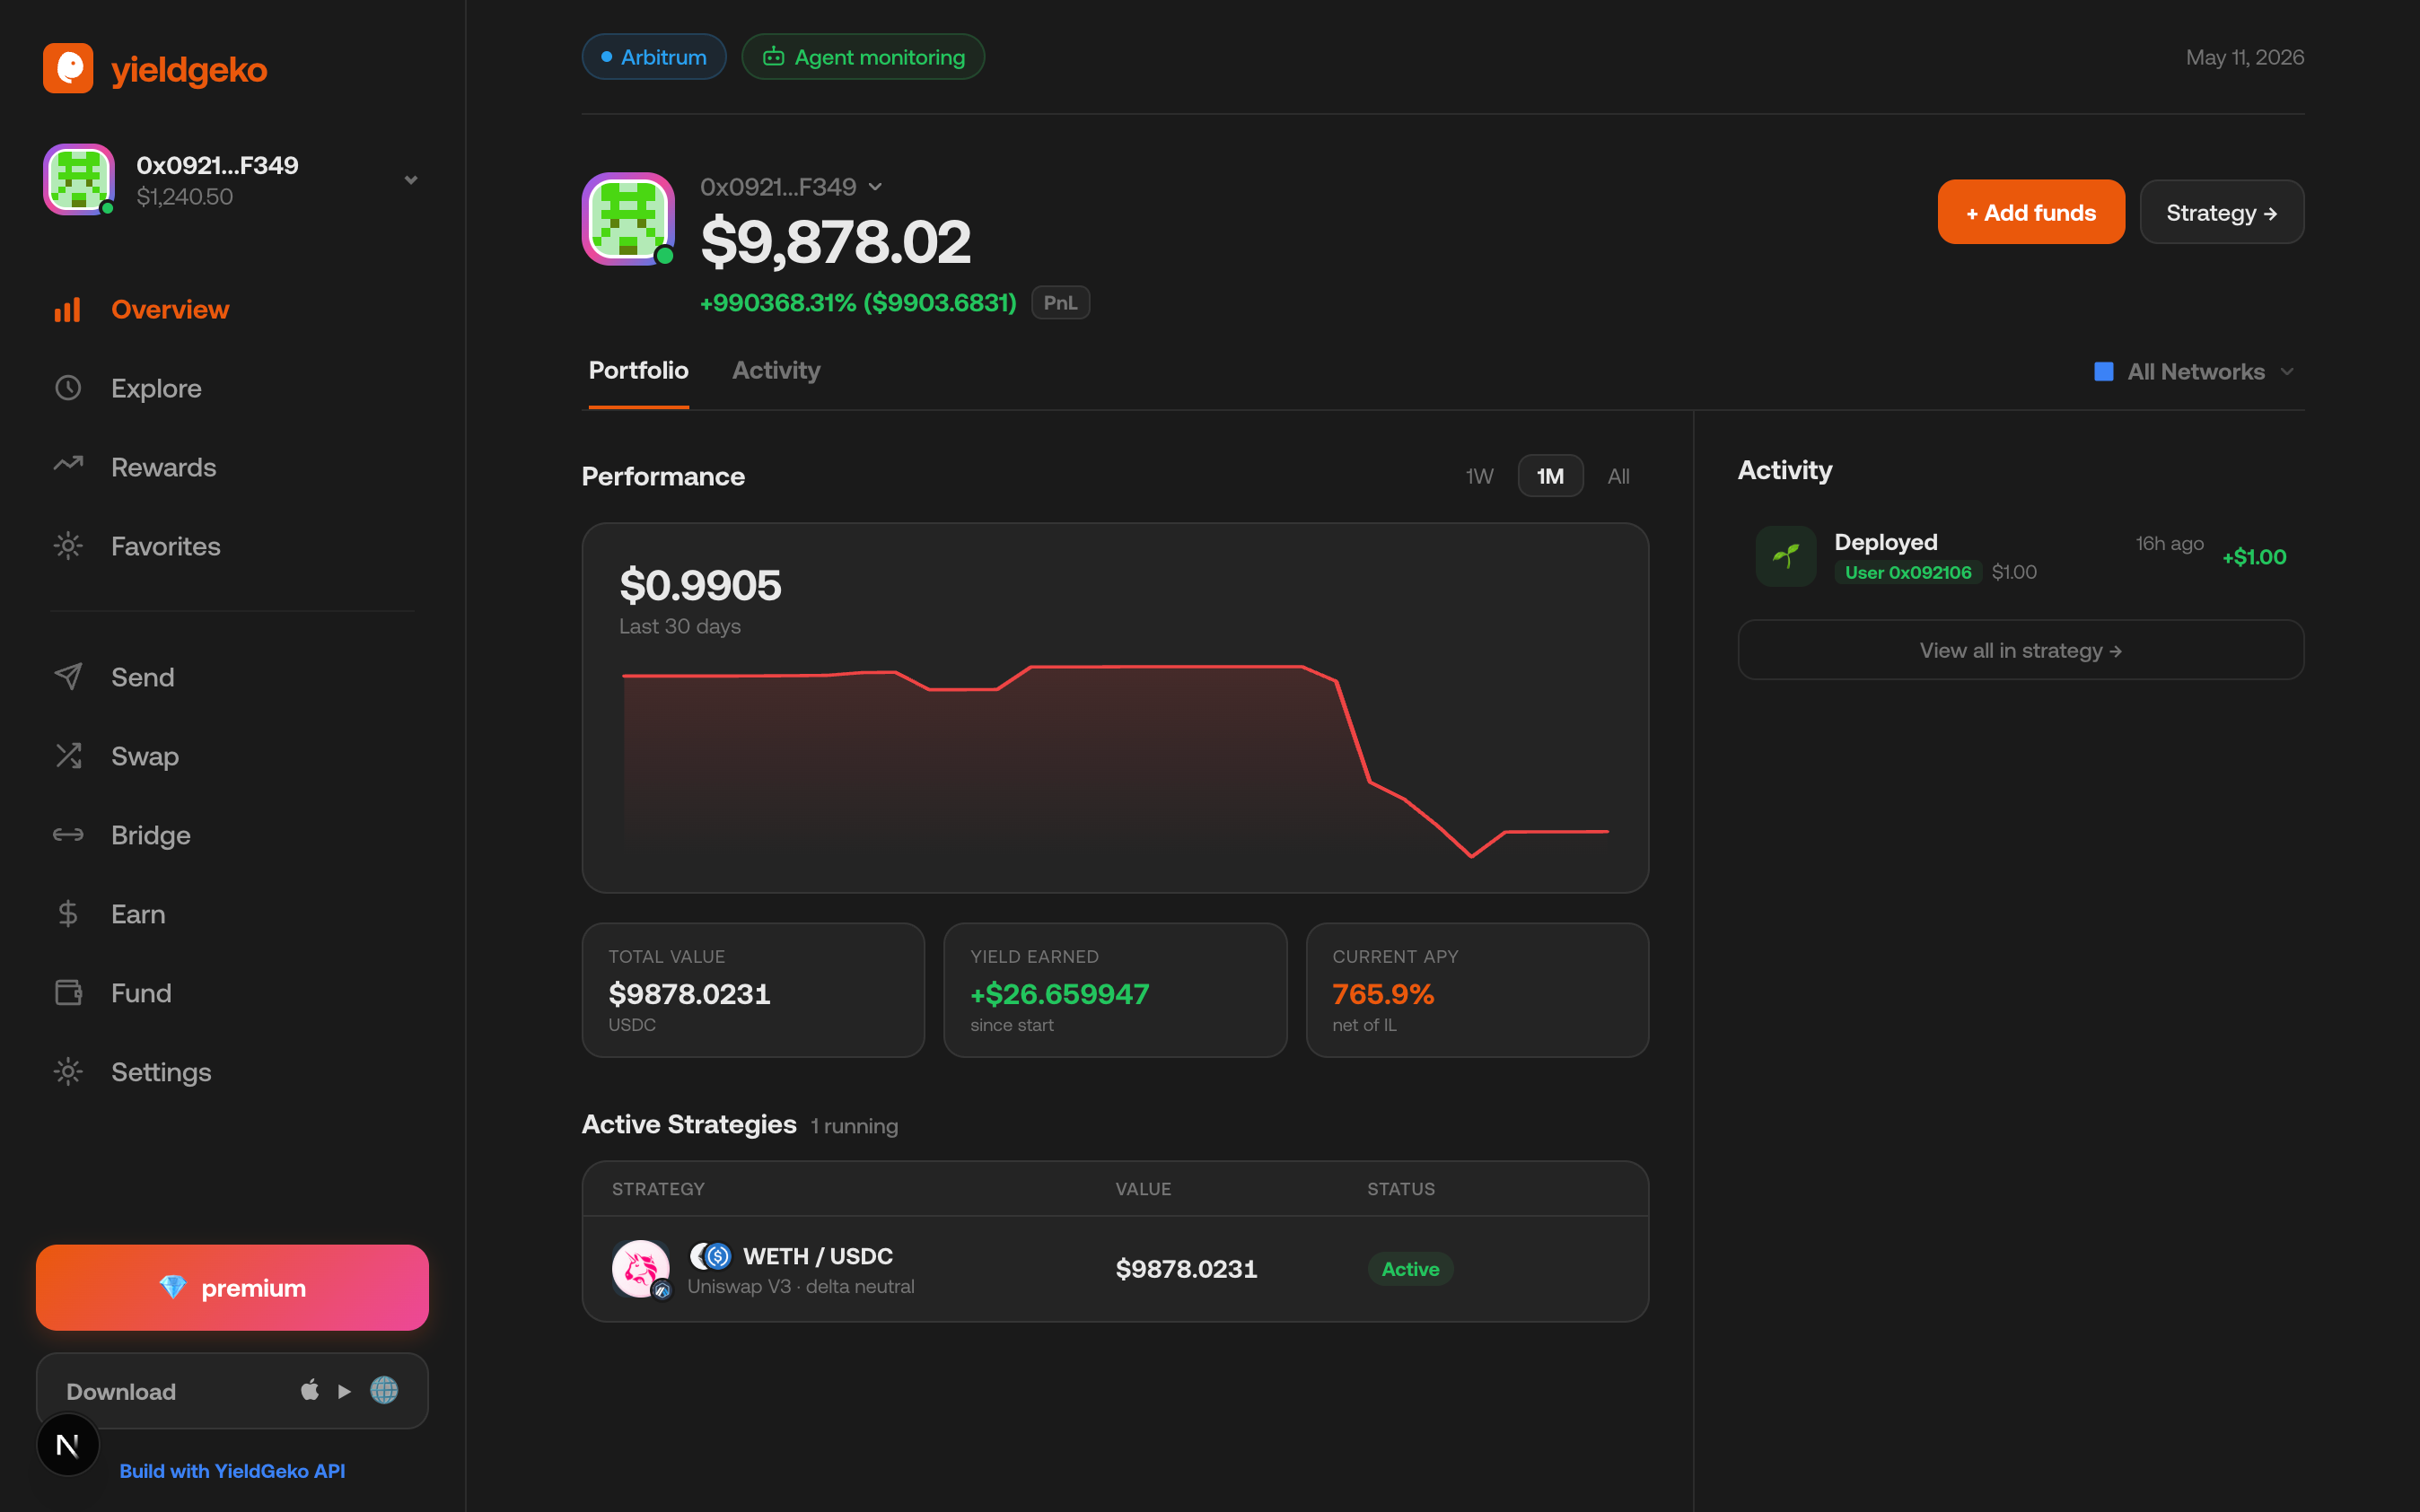
Task: Click the Earn dollar icon
Action: pyautogui.click(x=67, y=914)
